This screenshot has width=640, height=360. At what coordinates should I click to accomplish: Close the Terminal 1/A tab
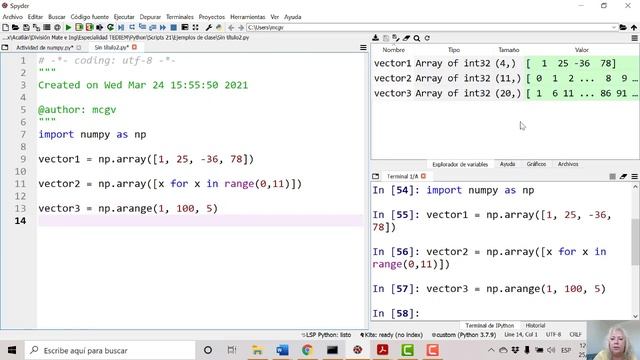coord(423,176)
